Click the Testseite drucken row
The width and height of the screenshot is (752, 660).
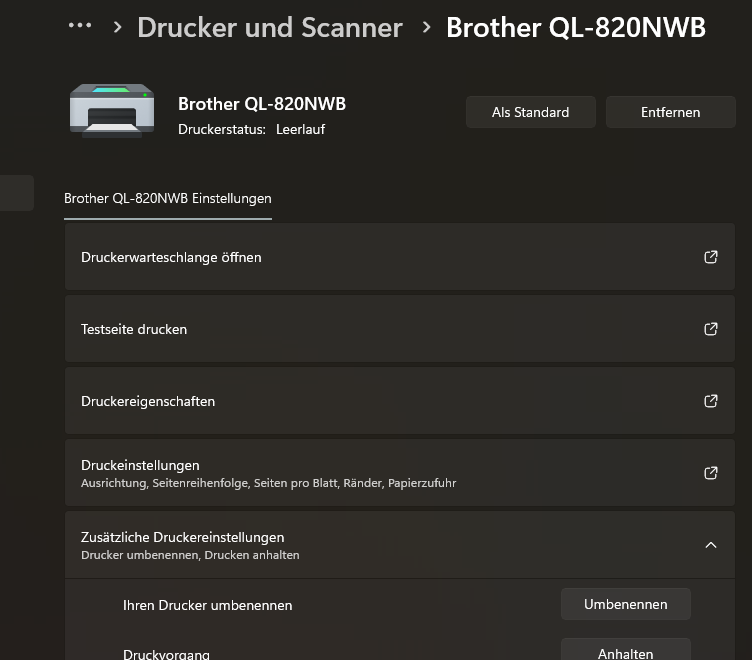point(380,329)
